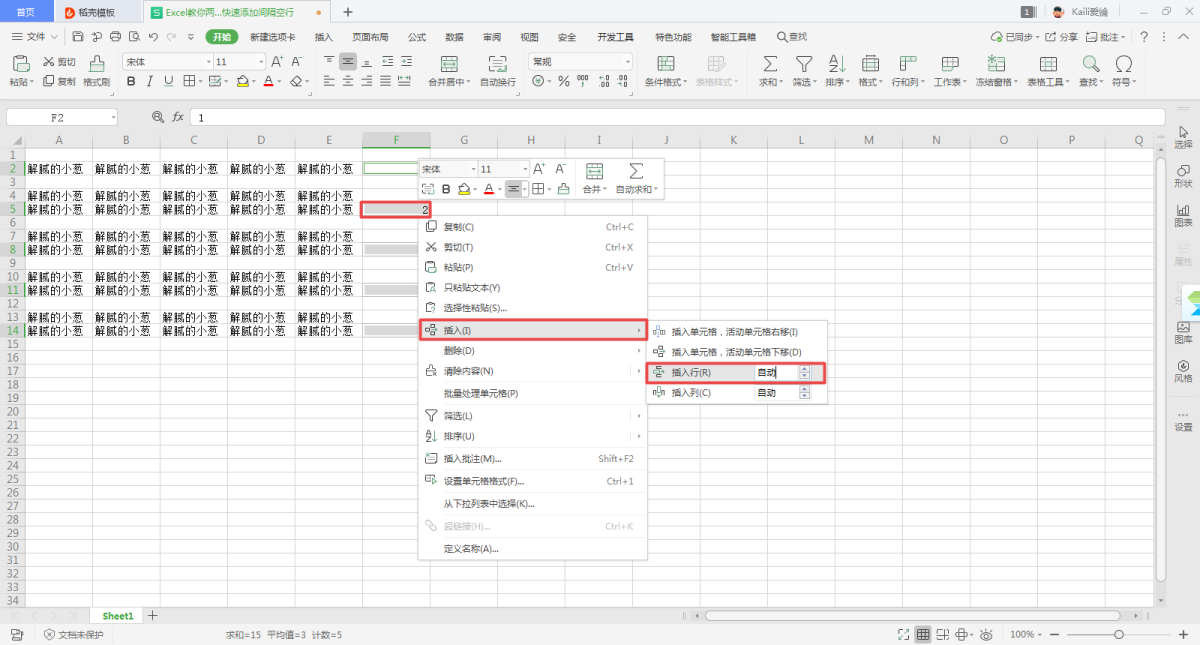
Task: Select 插入行(R) in the insert submenu
Action: click(x=691, y=373)
